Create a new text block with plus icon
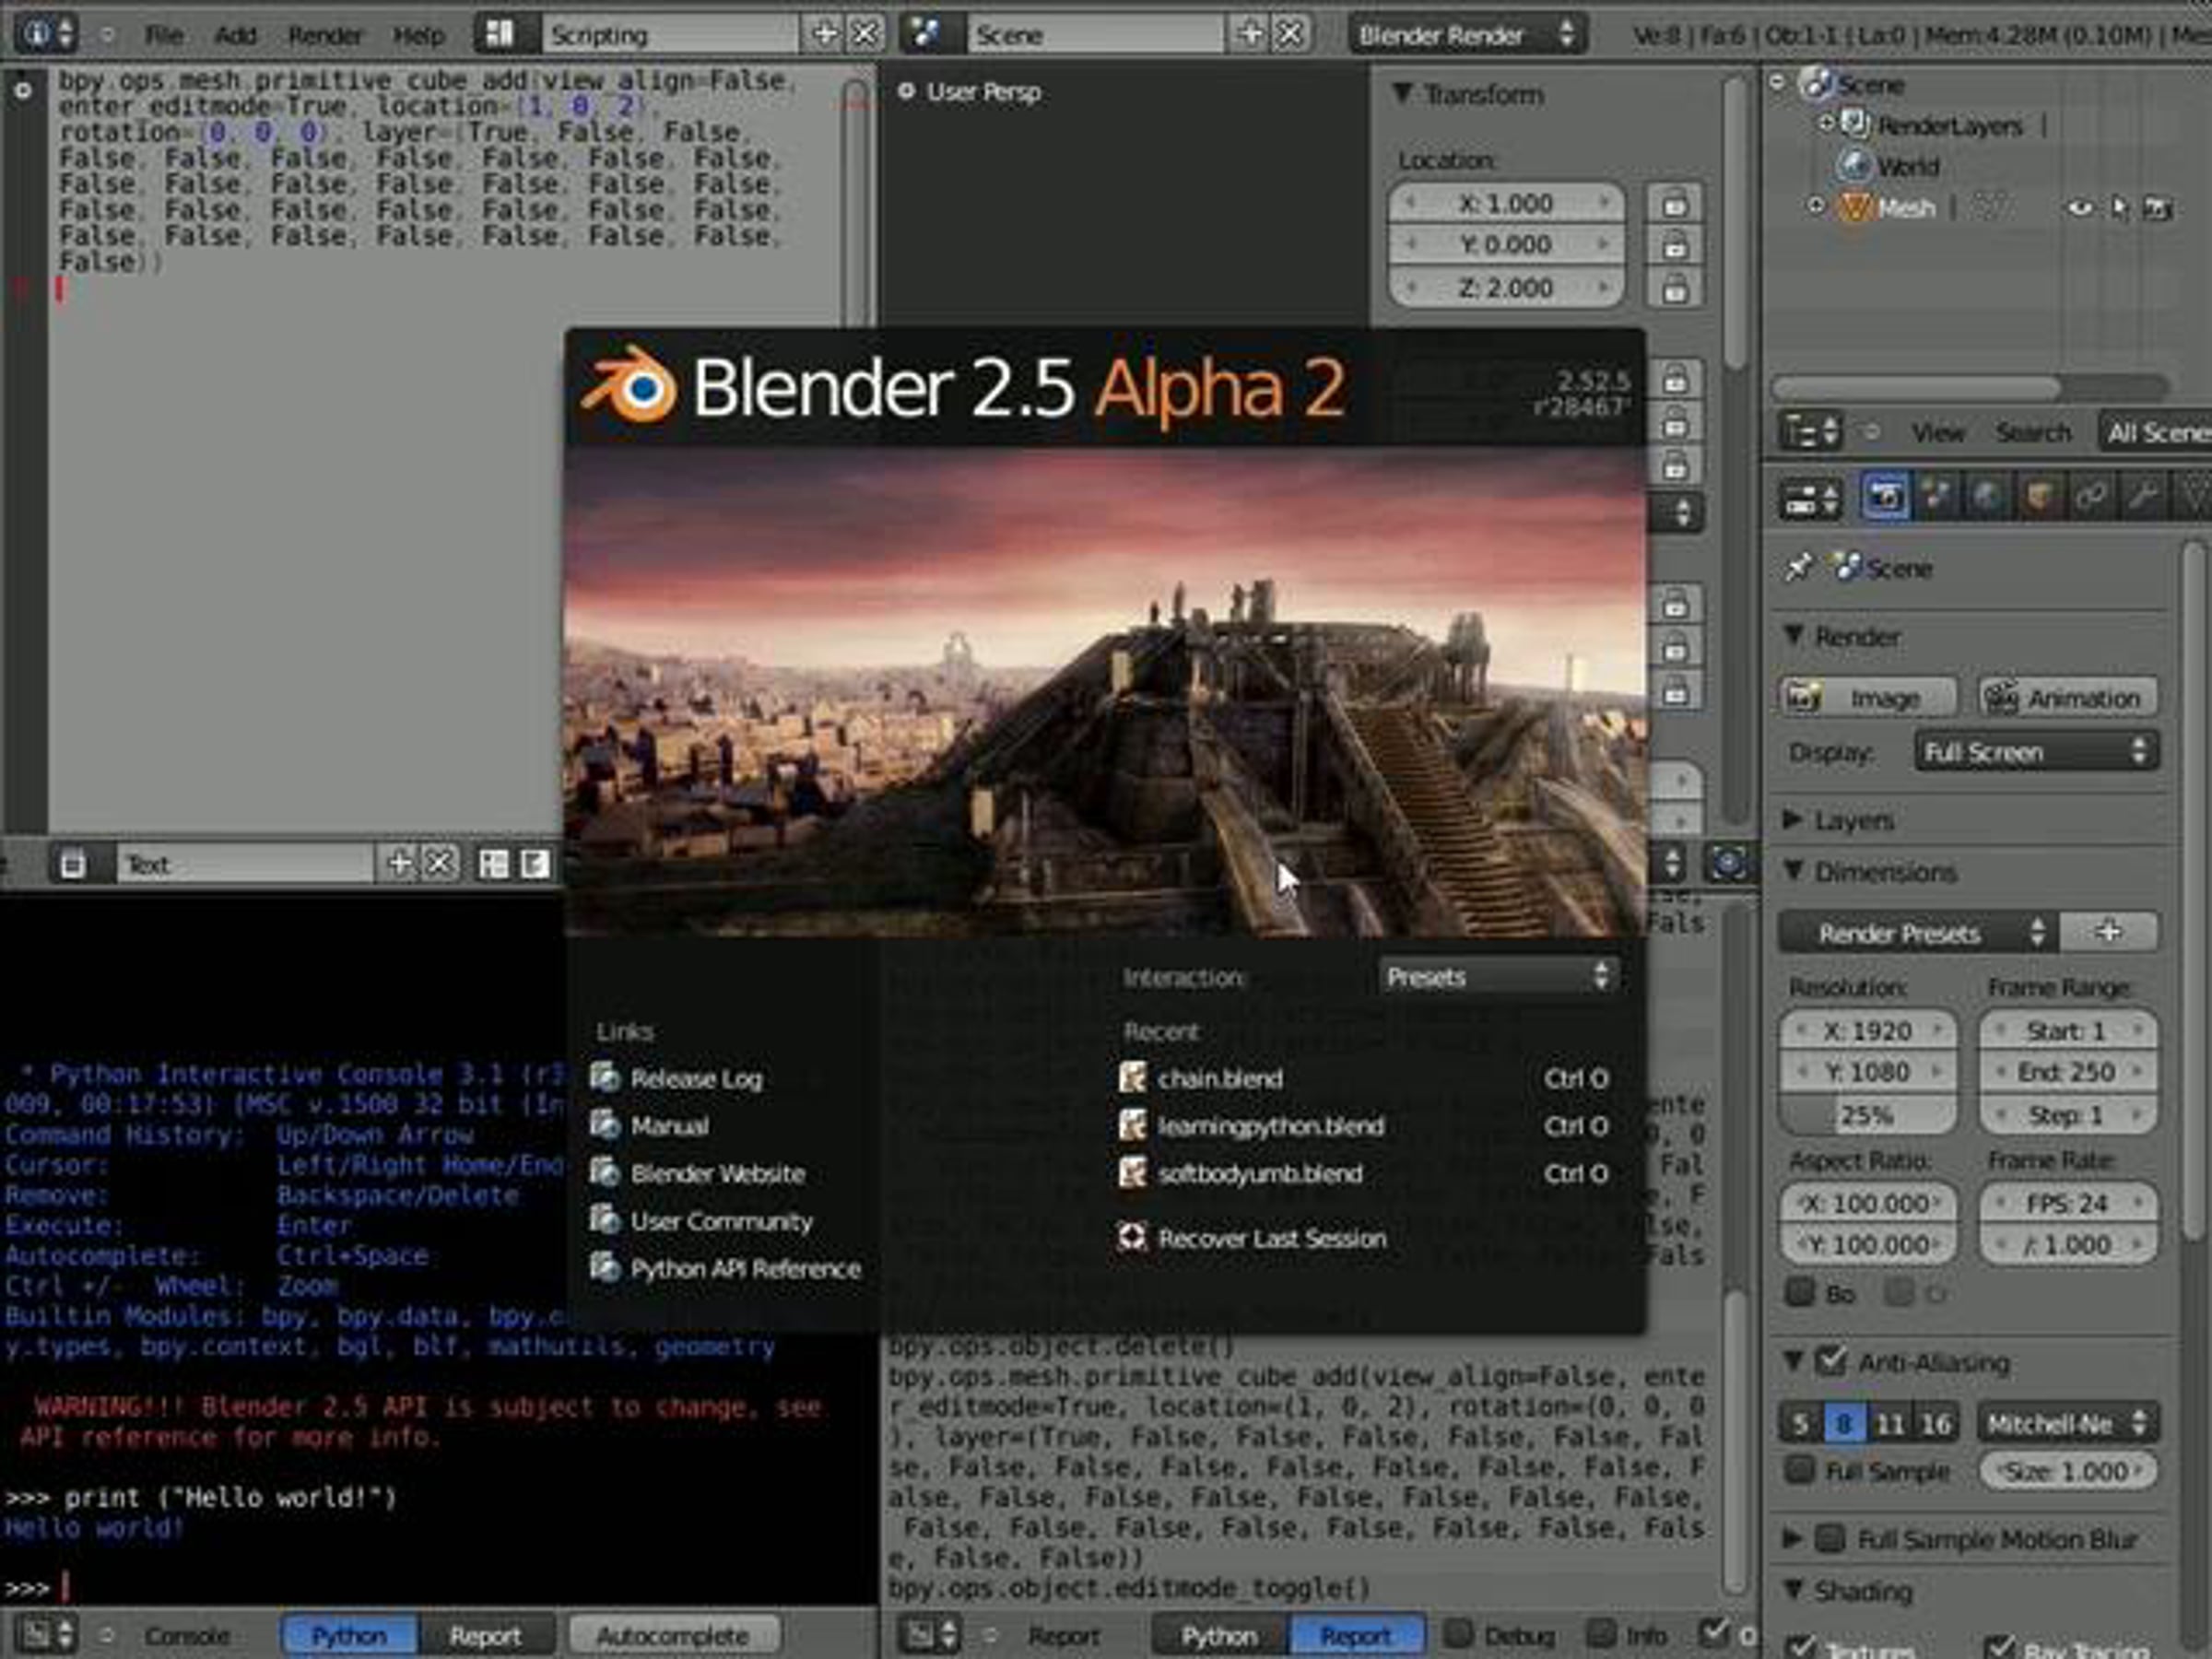This screenshot has width=2212, height=1659. (398, 864)
